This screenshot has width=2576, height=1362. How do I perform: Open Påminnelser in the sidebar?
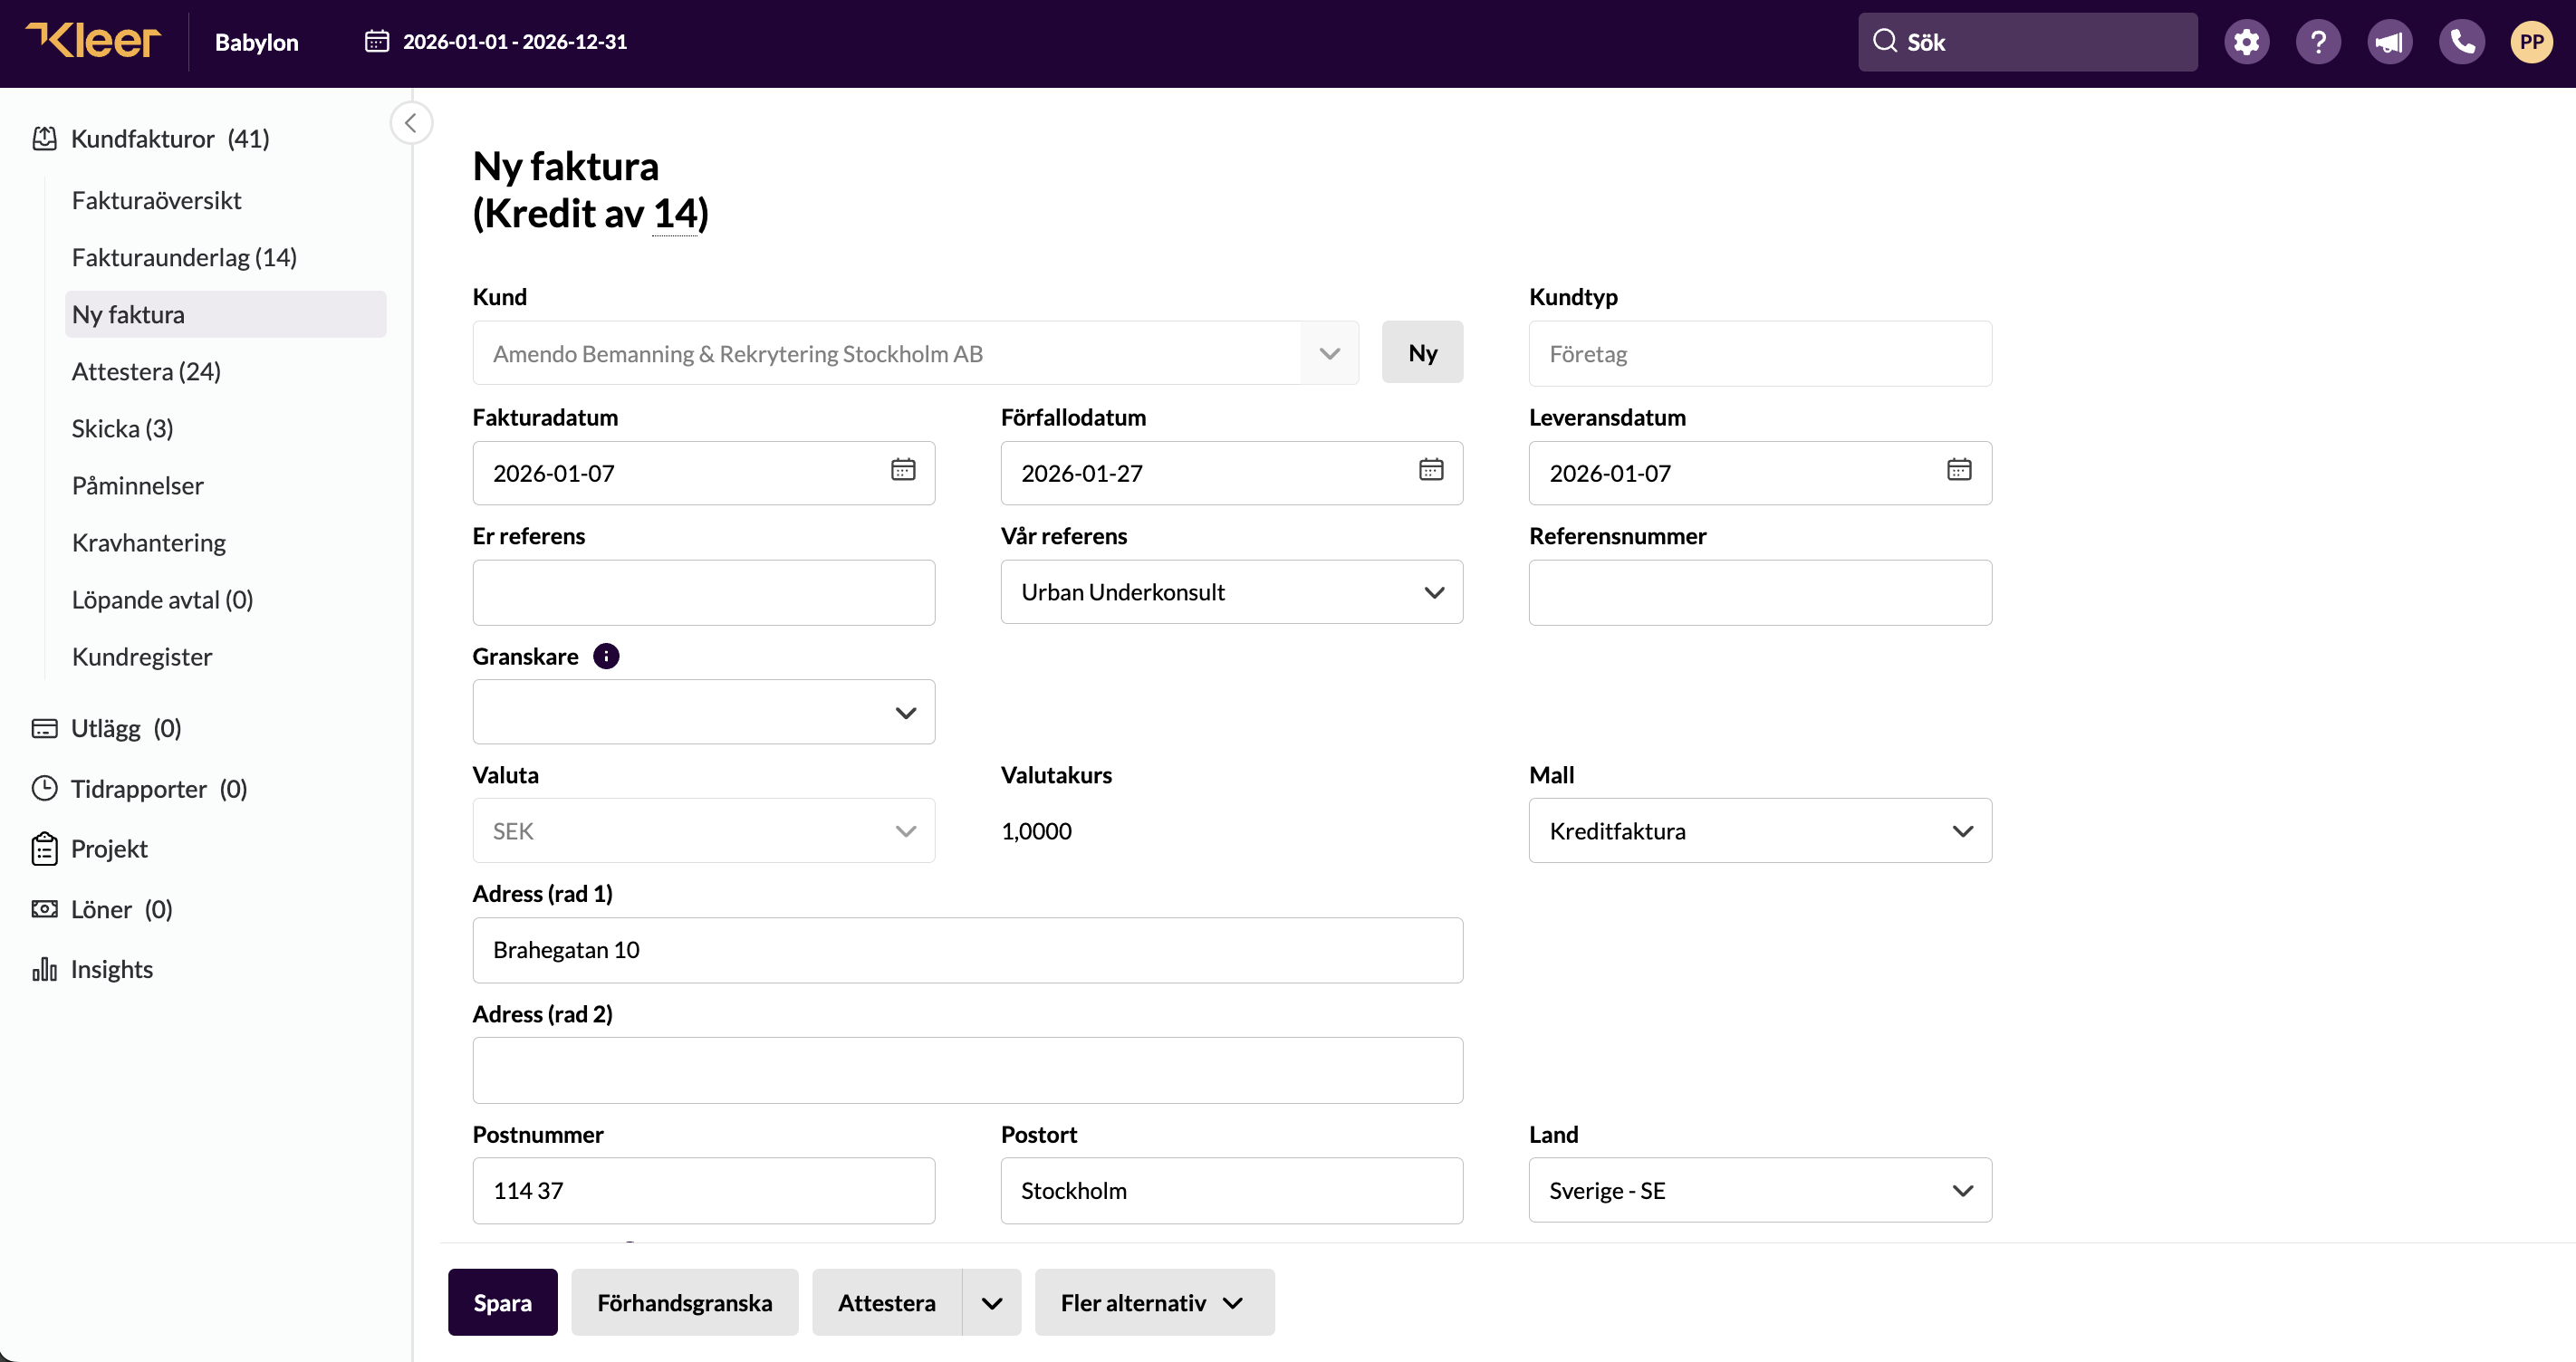pos(137,485)
